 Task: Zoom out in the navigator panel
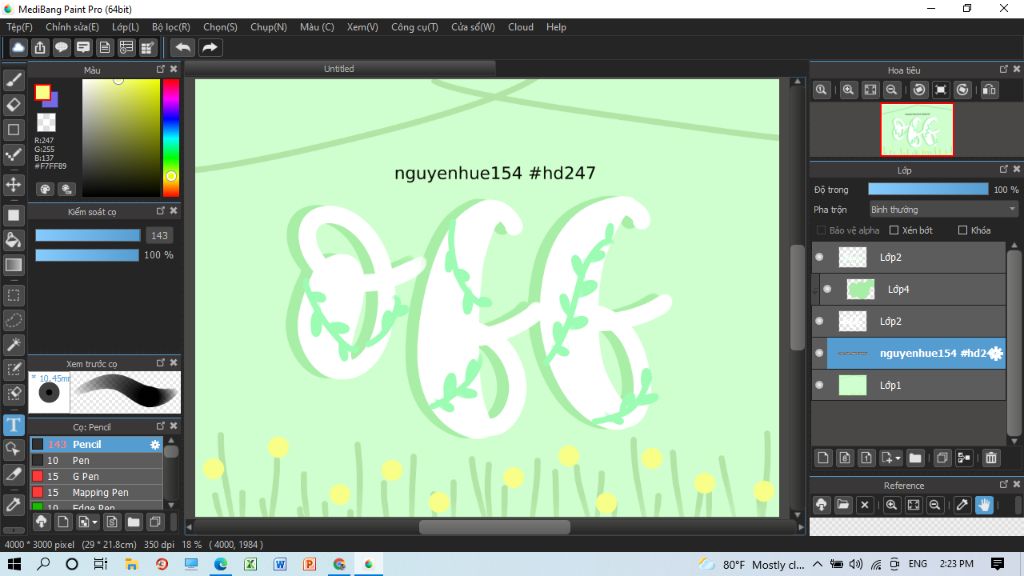tap(891, 90)
